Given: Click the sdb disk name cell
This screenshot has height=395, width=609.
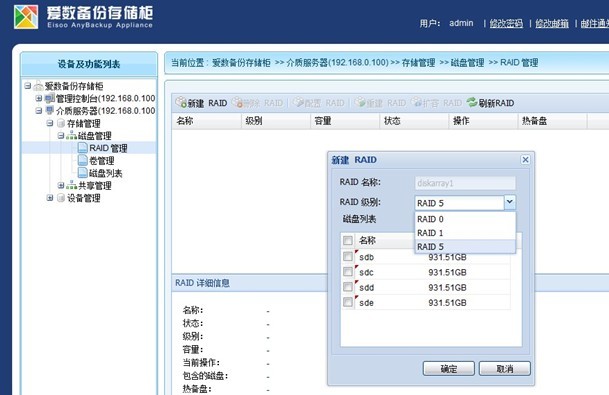Looking at the screenshot, I should point(366,257).
